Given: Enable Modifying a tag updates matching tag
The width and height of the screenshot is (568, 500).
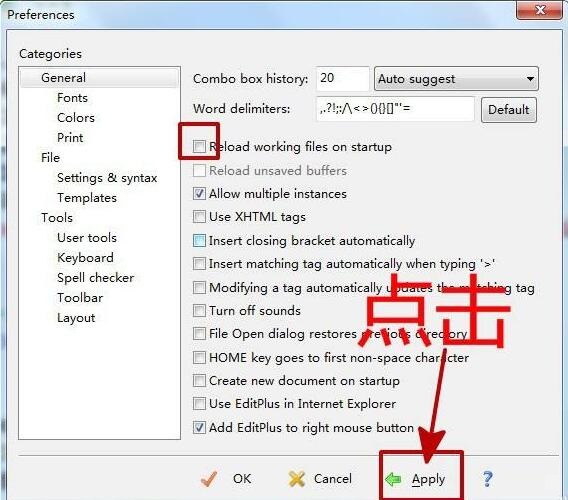Looking at the screenshot, I should 199,288.
